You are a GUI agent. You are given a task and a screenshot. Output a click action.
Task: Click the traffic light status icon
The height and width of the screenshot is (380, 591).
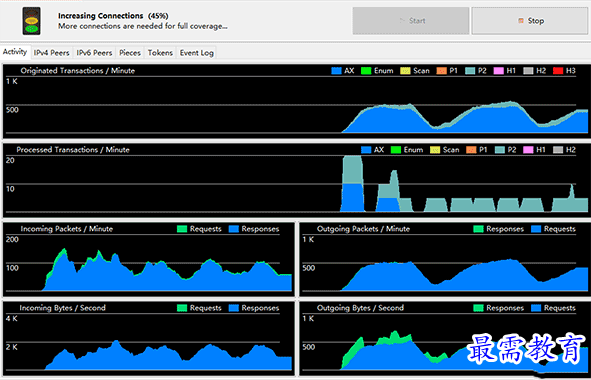pyautogui.click(x=31, y=21)
